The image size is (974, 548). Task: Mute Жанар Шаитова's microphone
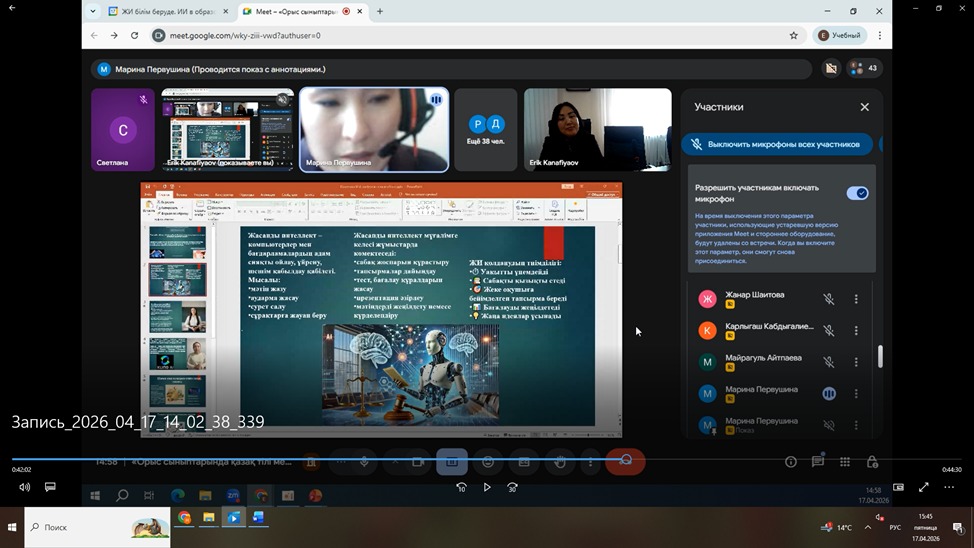point(828,299)
